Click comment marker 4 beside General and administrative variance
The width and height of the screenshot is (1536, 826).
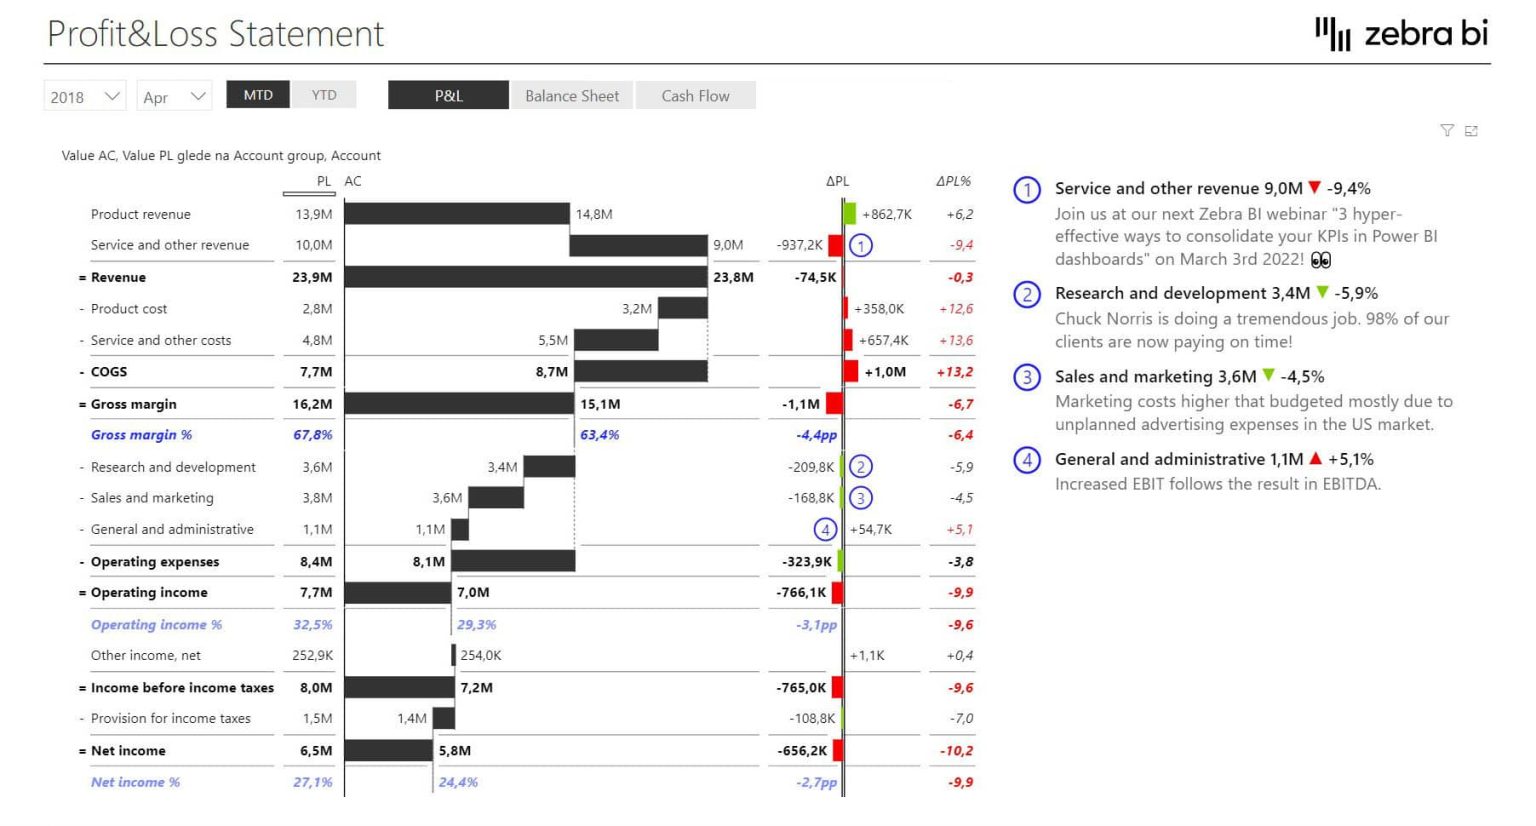(827, 529)
